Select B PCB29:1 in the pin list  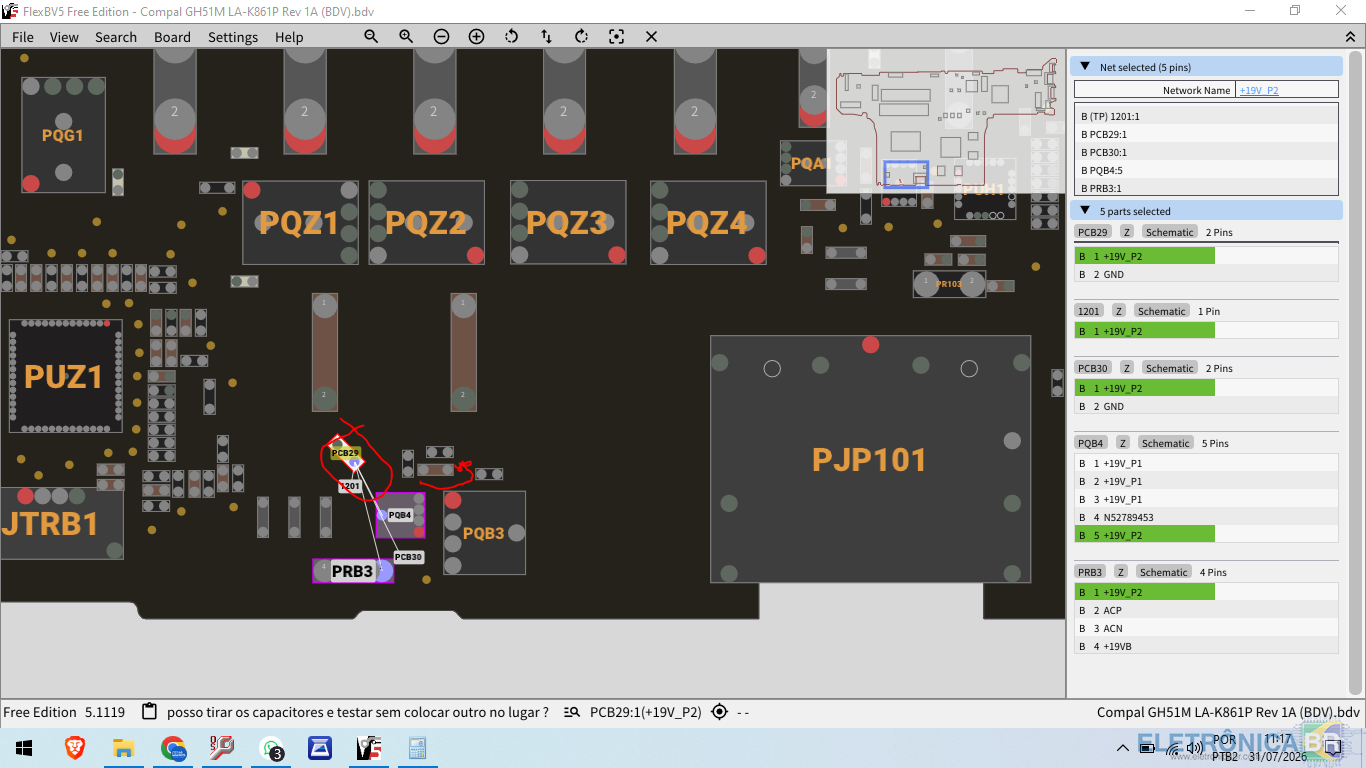1206,134
